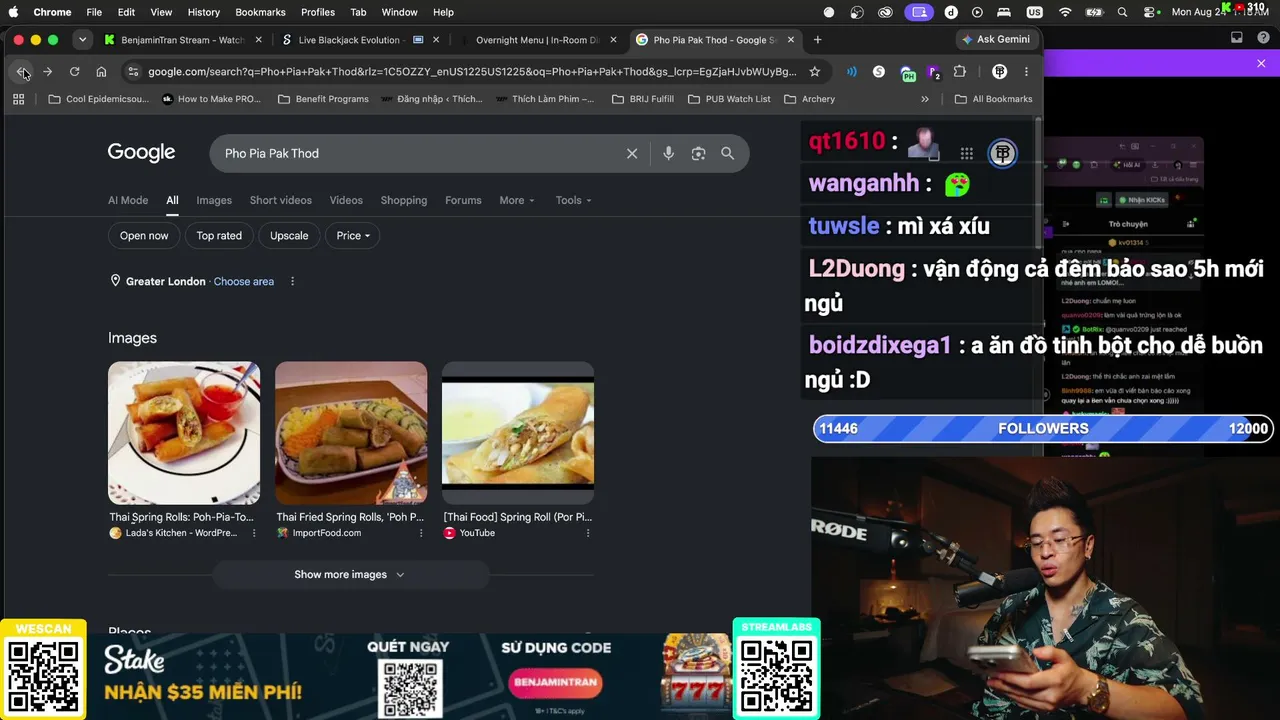The height and width of the screenshot is (720, 1280).
Task: Click in the Pho Pia Pak Thod search box
Action: 420,153
